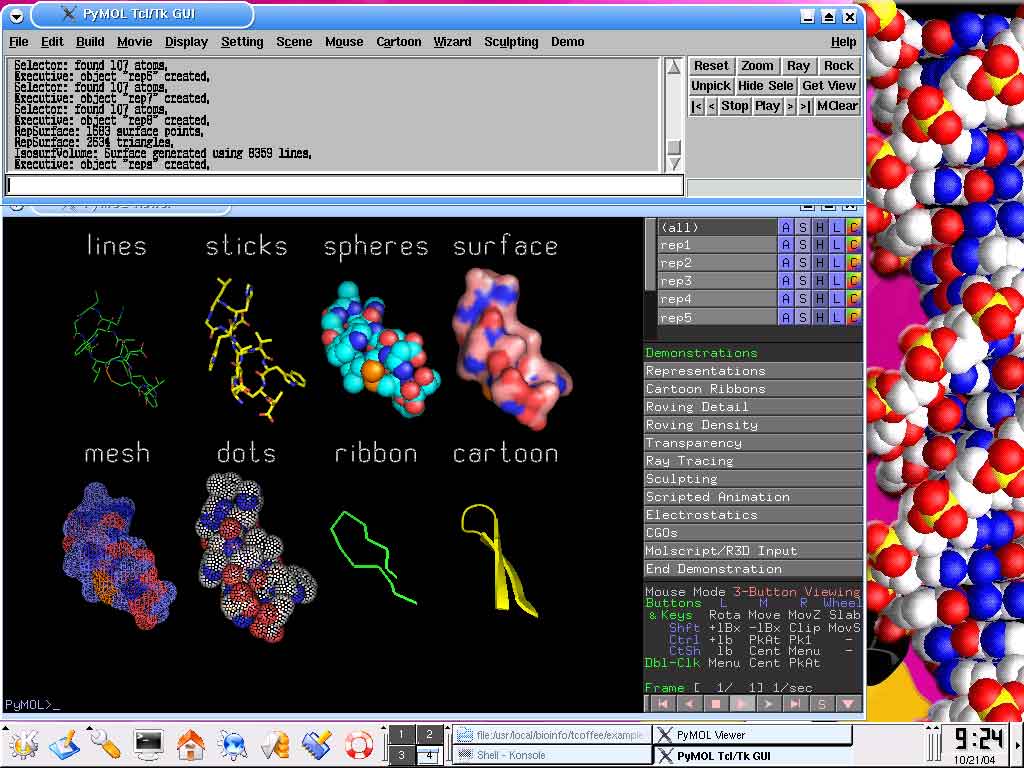
Task: Toggle visibility of rep3 object
Action: pyautogui.click(x=716, y=281)
